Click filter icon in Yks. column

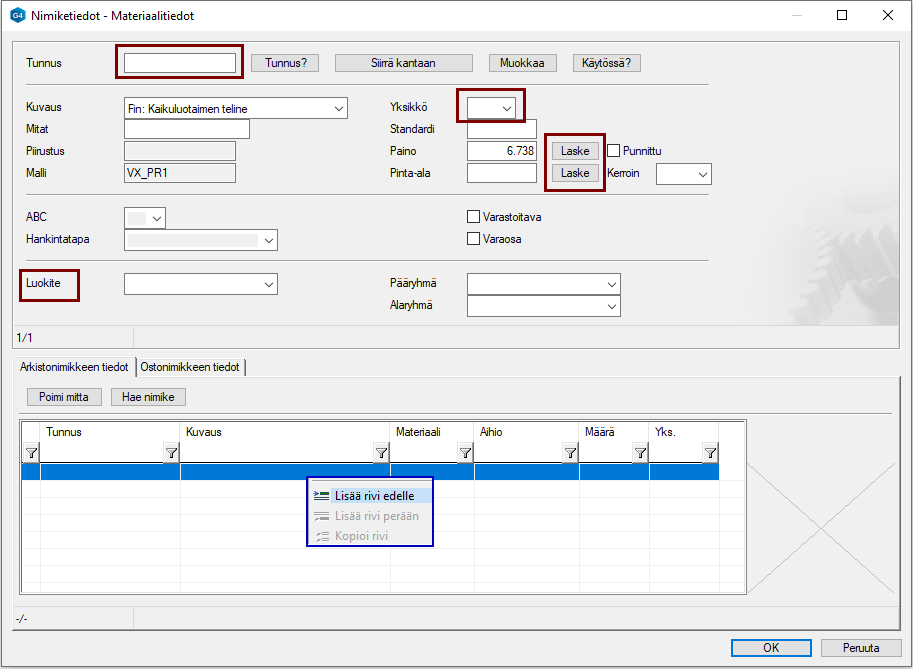click(710, 454)
